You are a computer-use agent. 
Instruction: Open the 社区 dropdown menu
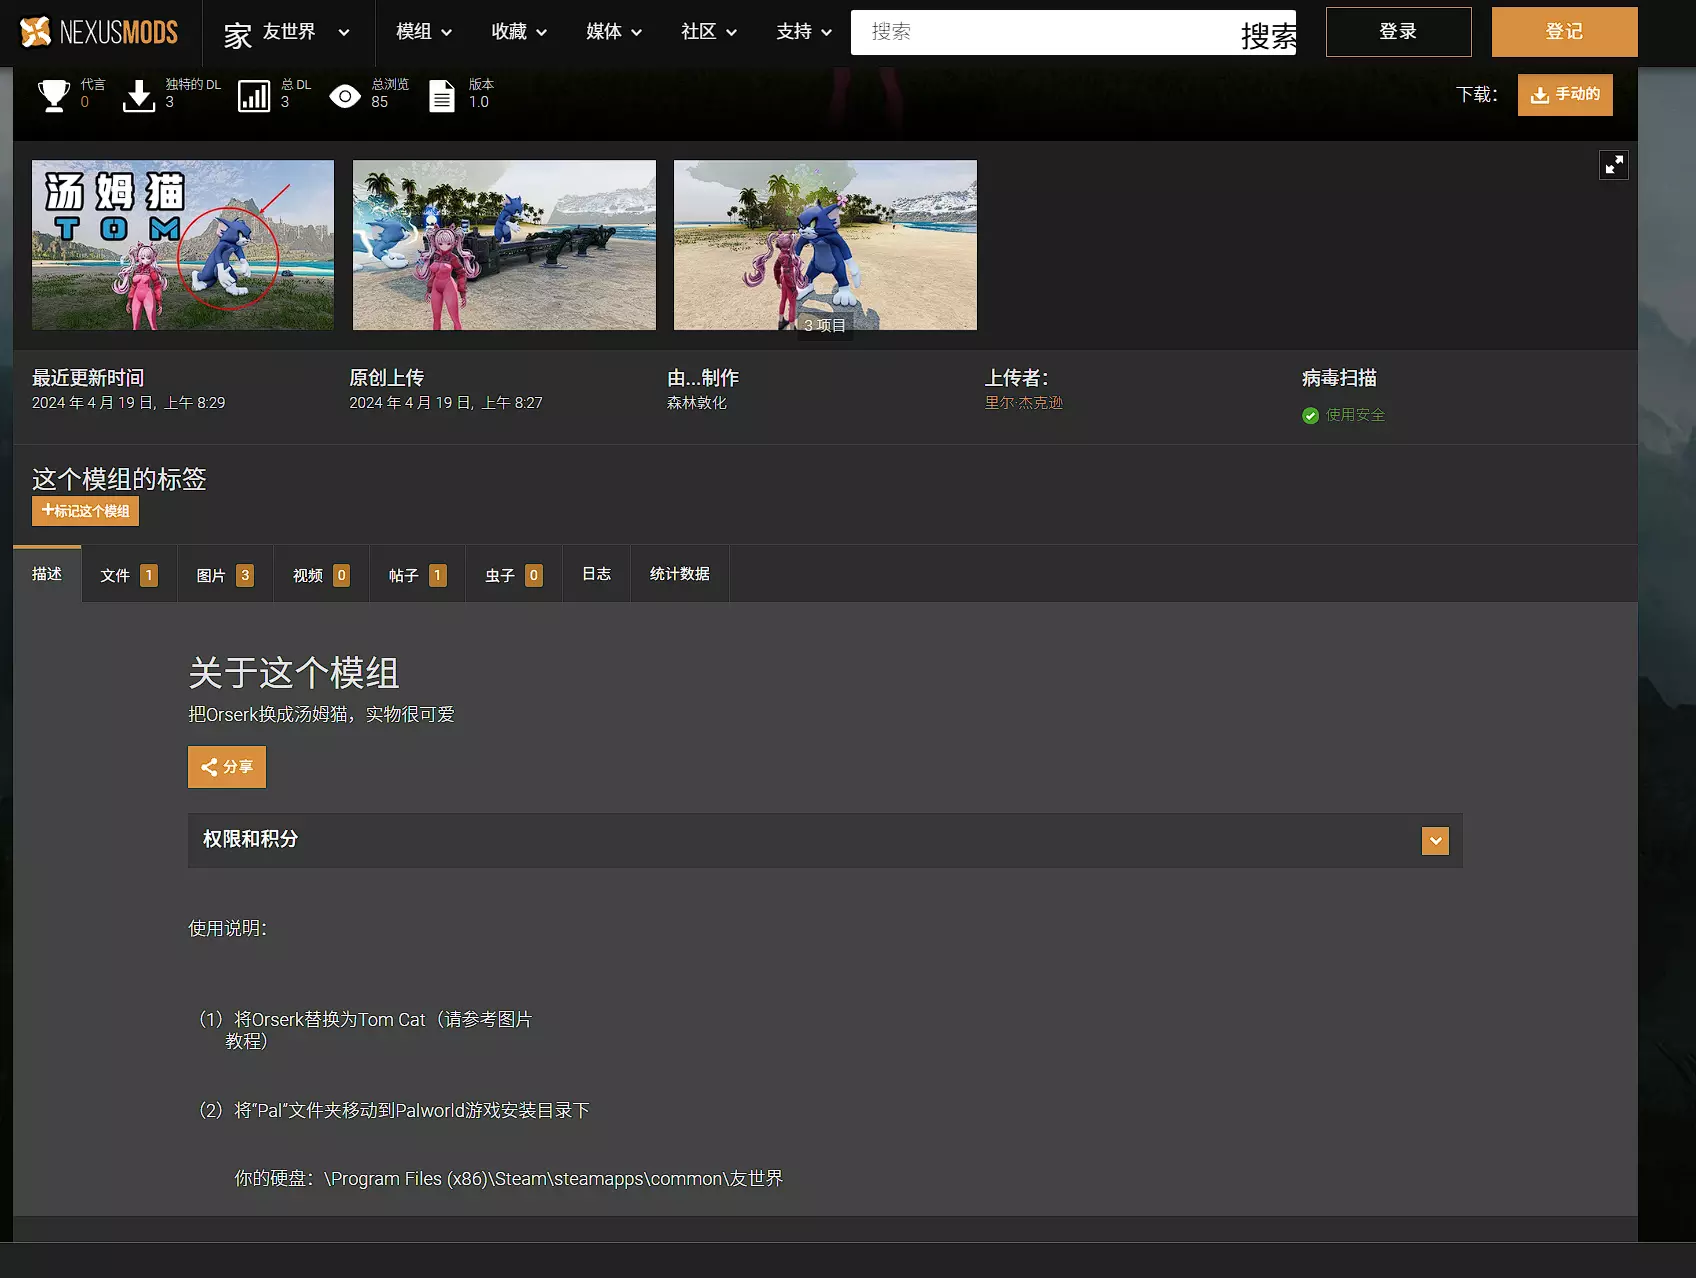pos(708,32)
